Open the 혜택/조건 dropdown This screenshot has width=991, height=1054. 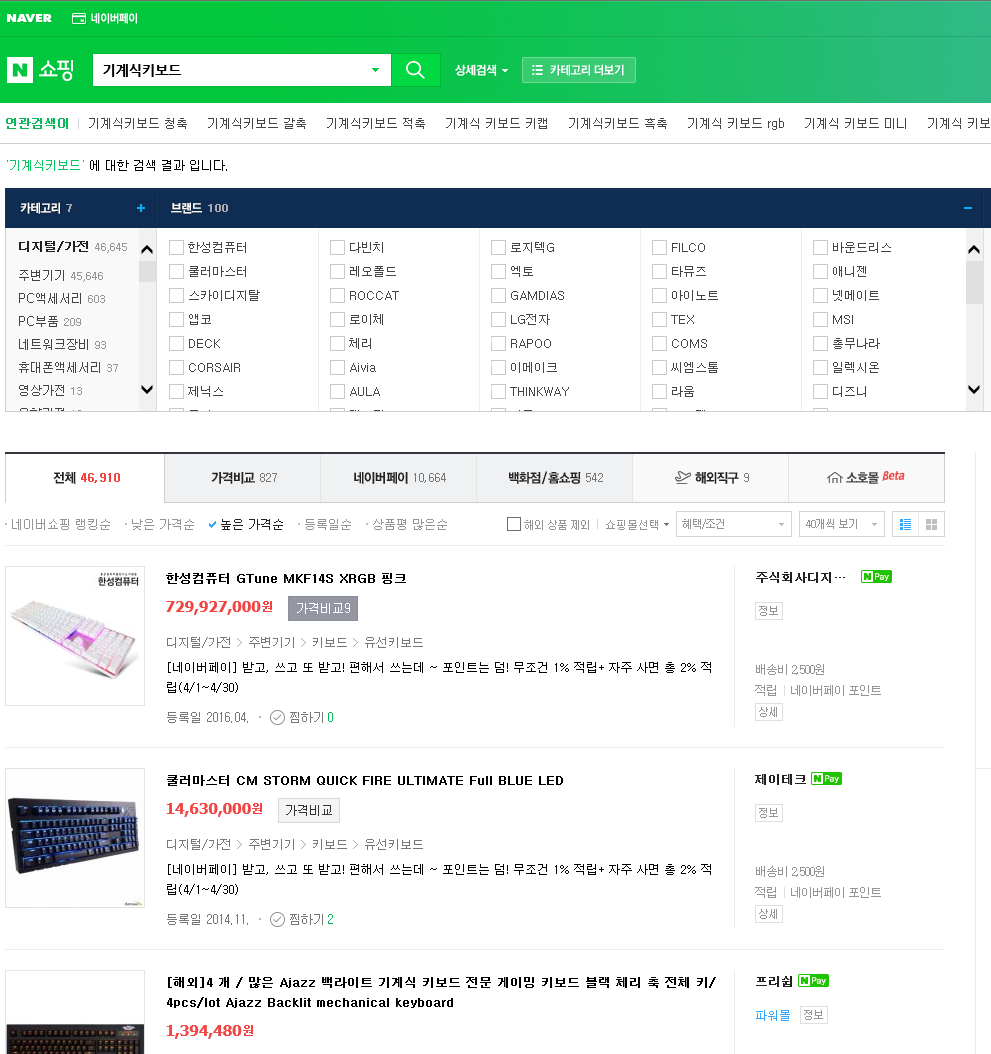734,524
